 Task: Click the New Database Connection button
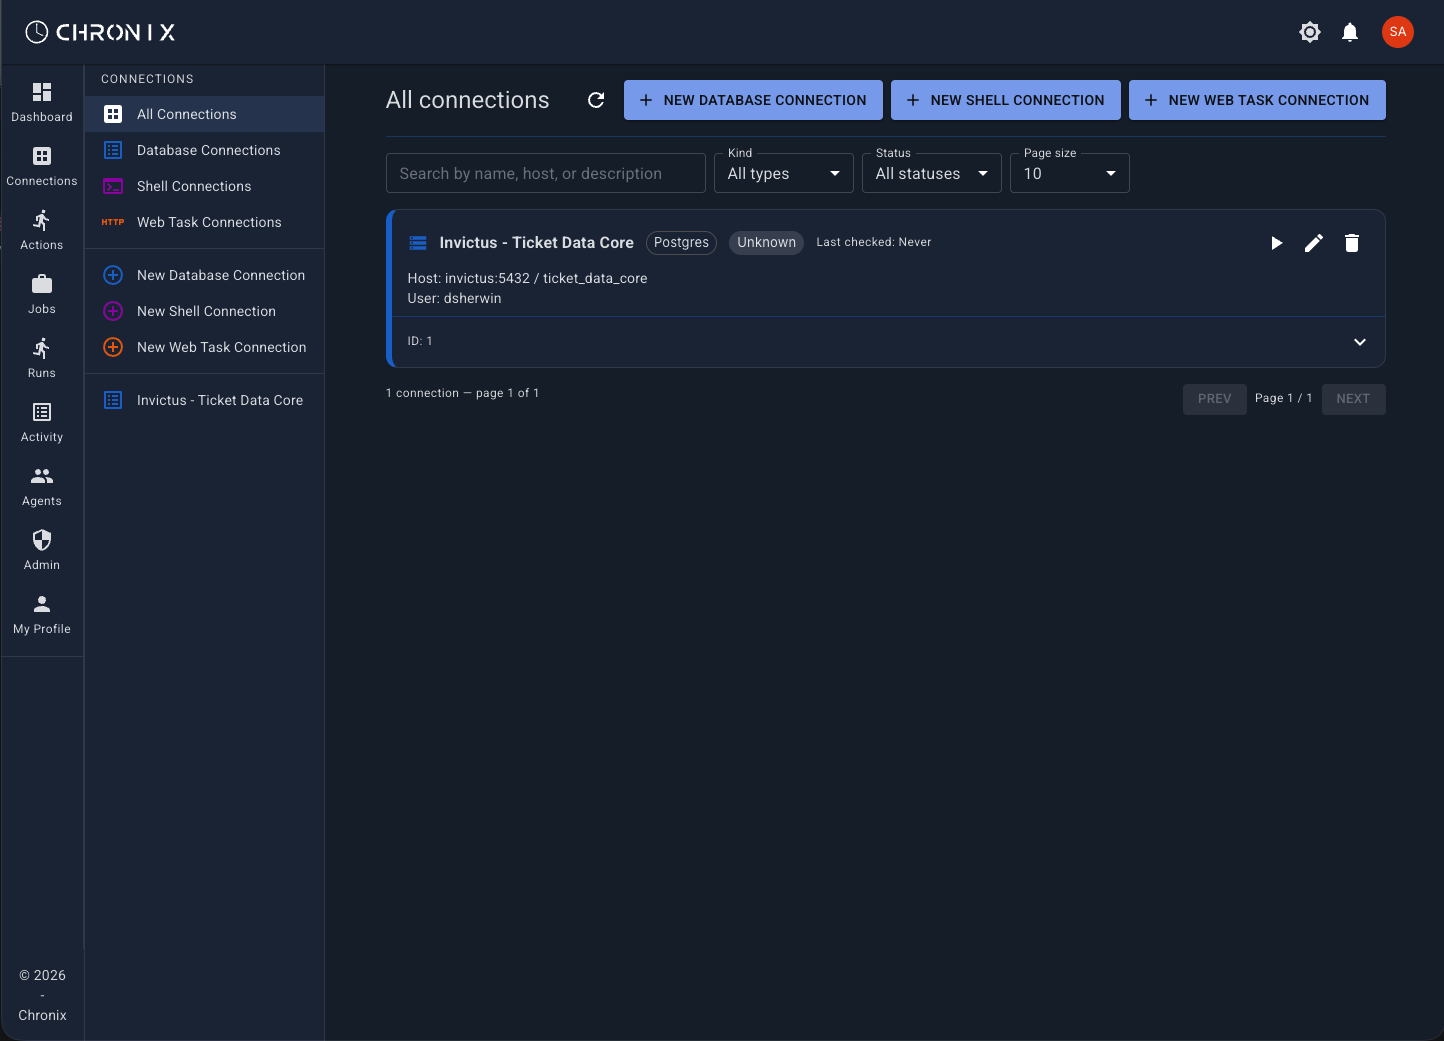753,100
